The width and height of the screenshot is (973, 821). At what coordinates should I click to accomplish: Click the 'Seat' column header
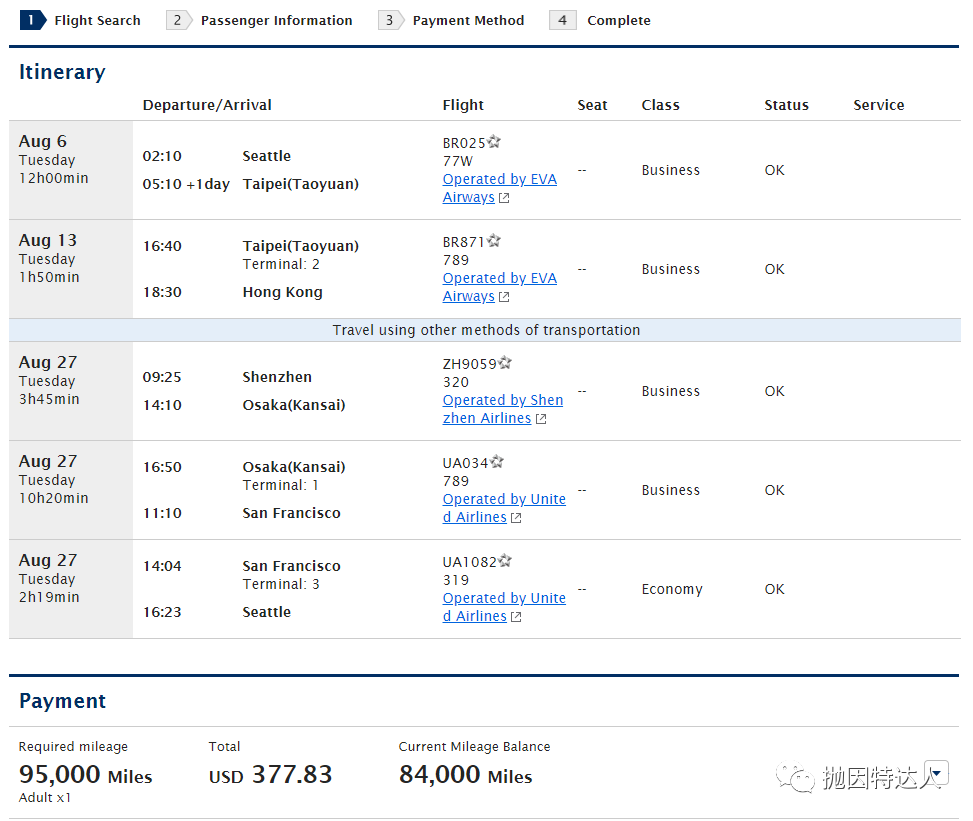pos(592,105)
